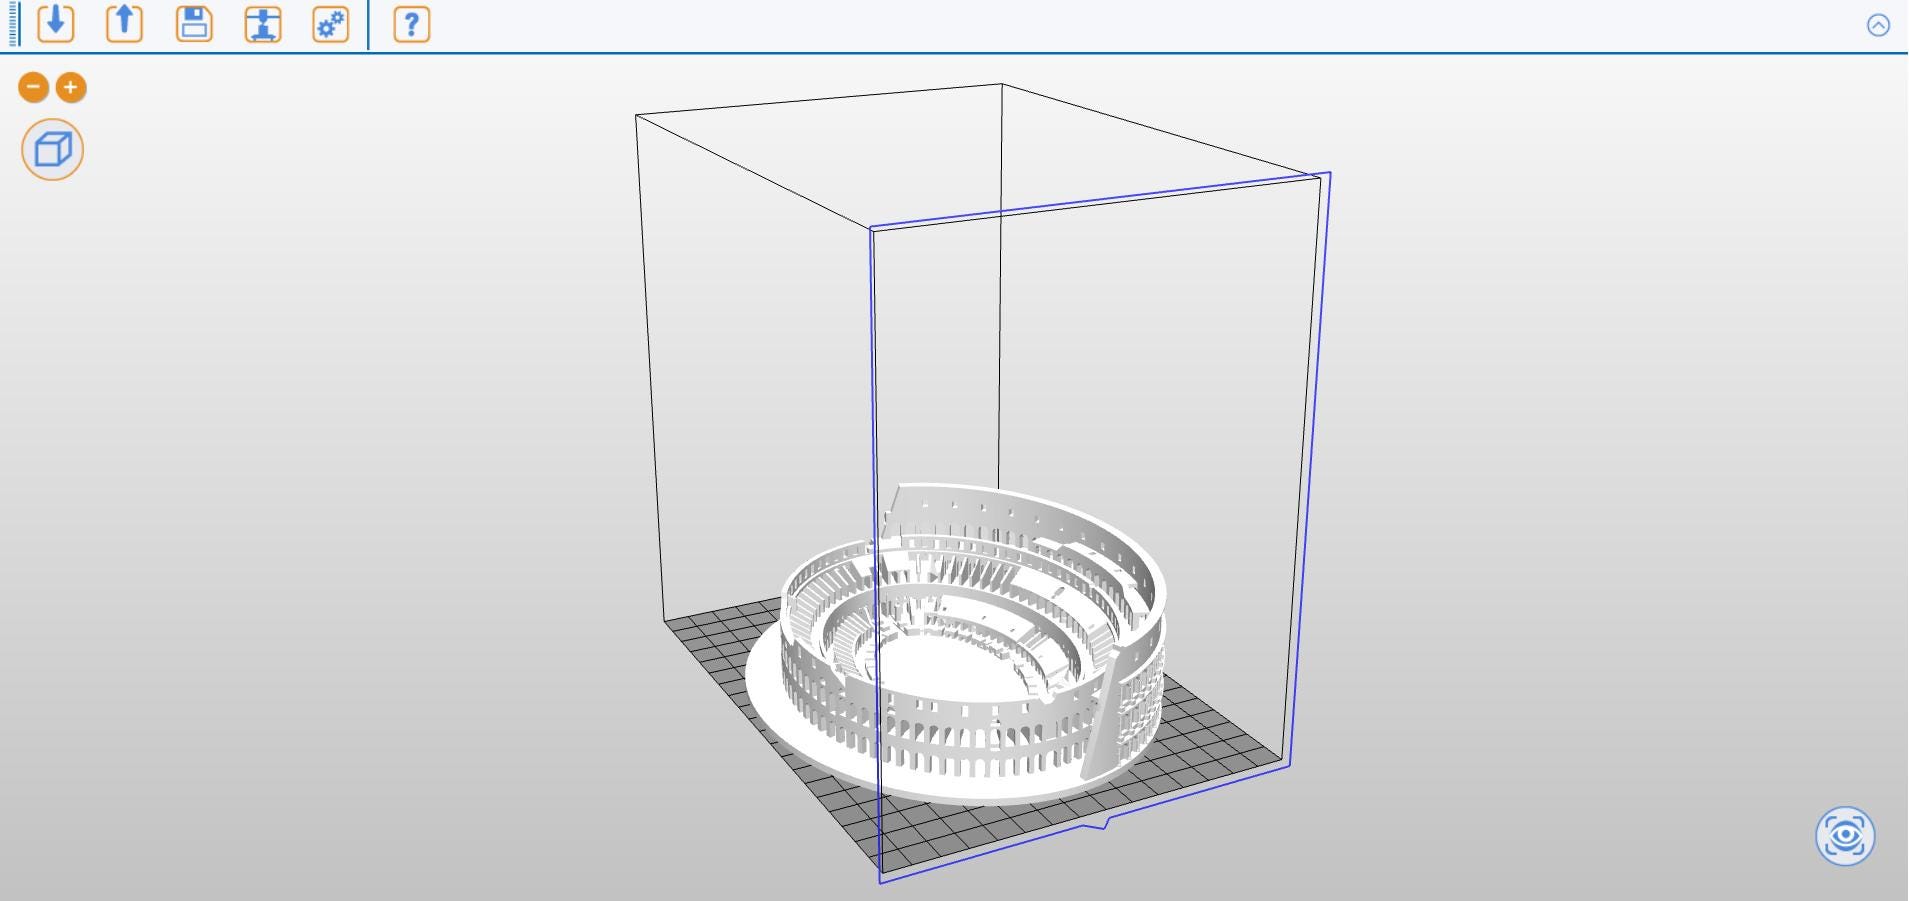Export the current model
This screenshot has height=901, width=1909.
coord(124,25)
